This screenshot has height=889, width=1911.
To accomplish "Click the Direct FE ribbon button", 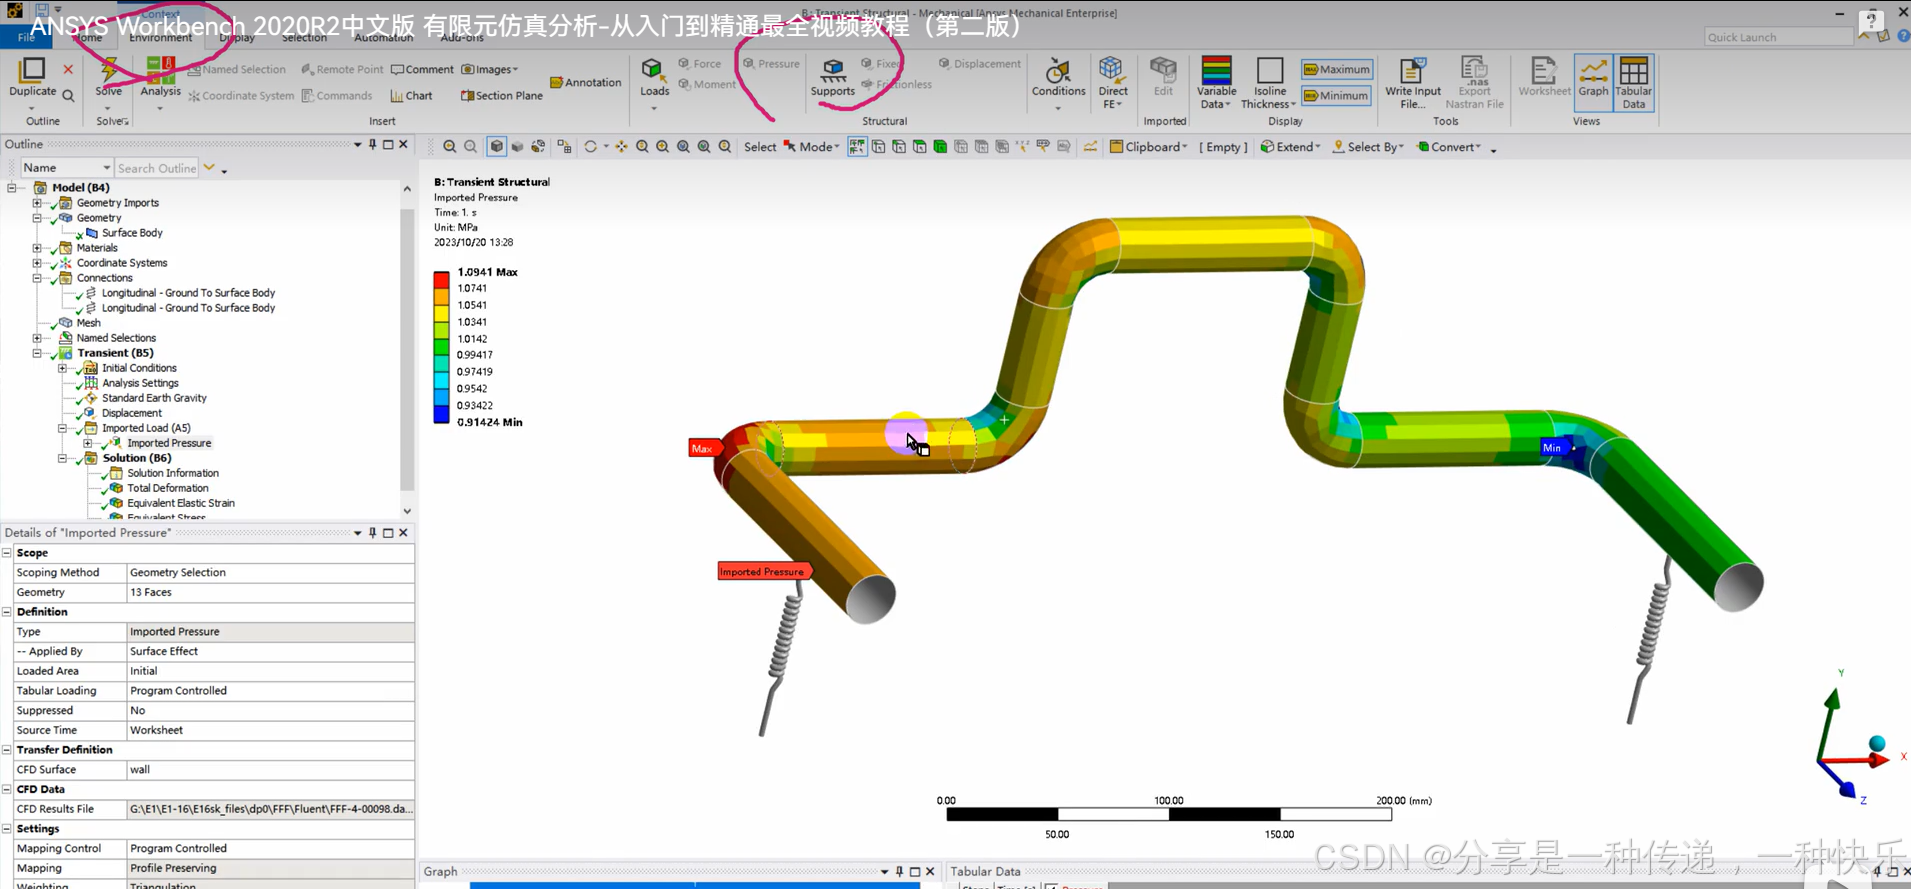I will 1112,82.
